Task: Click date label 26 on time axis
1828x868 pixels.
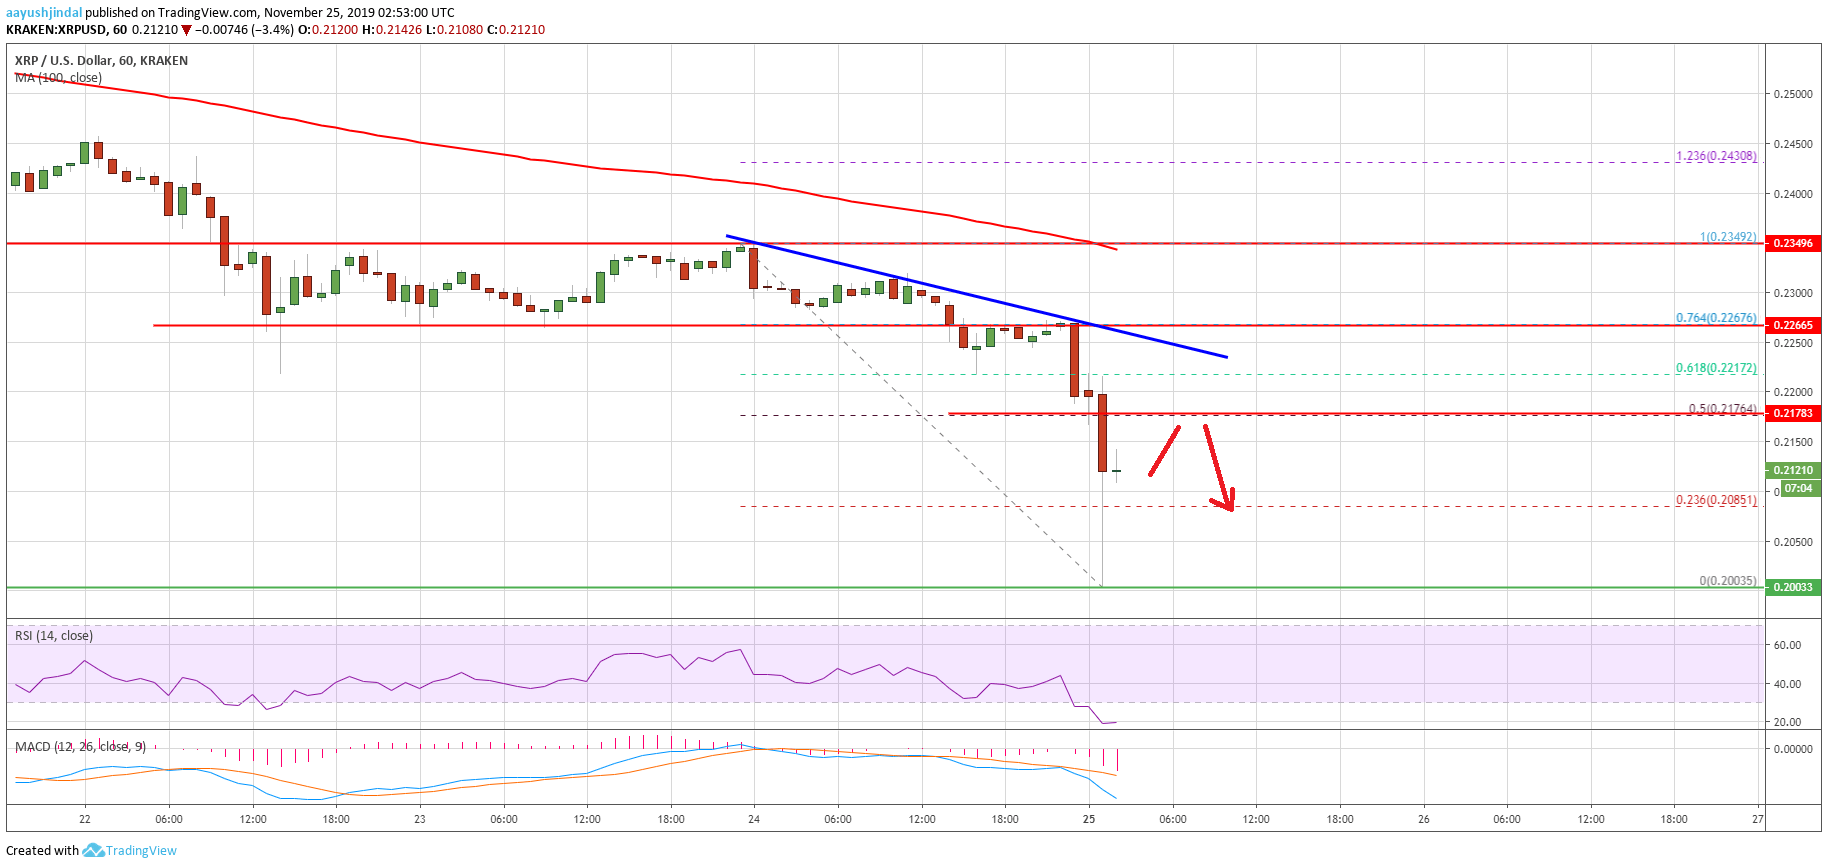Action: click(x=1424, y=819)
